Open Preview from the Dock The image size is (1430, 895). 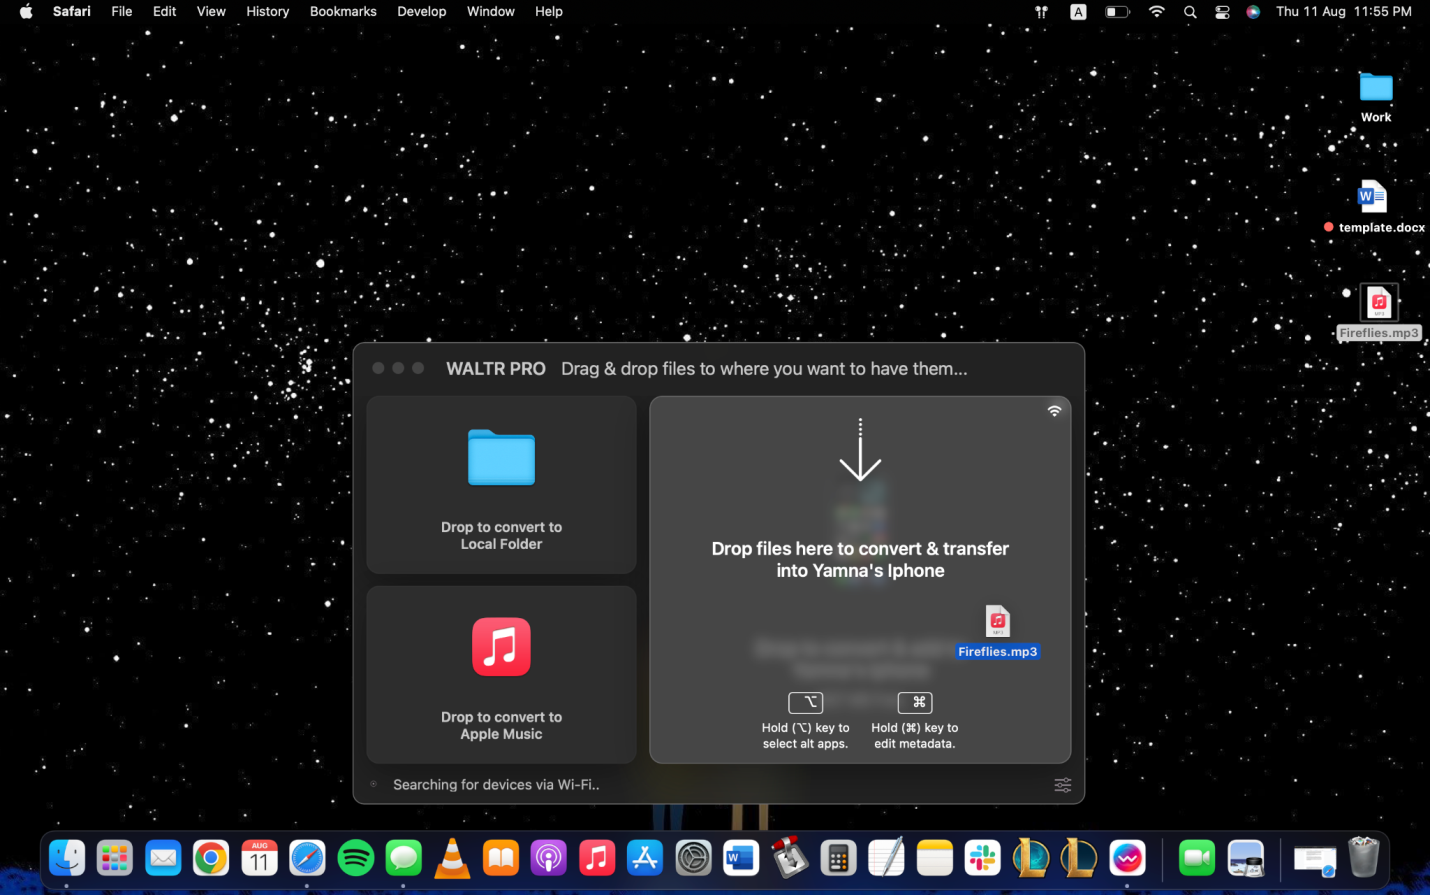1245,858
